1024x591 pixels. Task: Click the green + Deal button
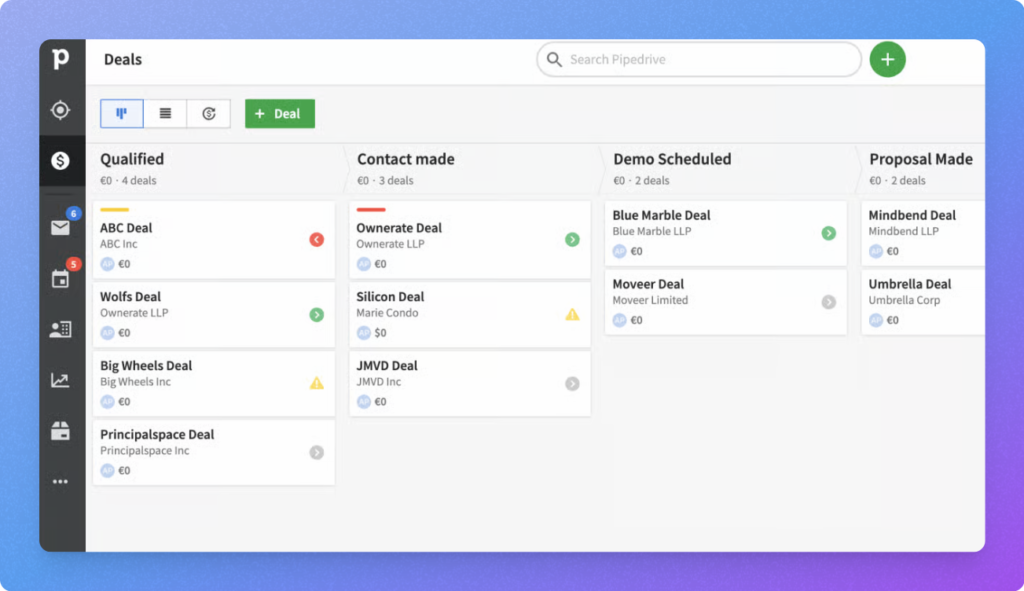280,114
